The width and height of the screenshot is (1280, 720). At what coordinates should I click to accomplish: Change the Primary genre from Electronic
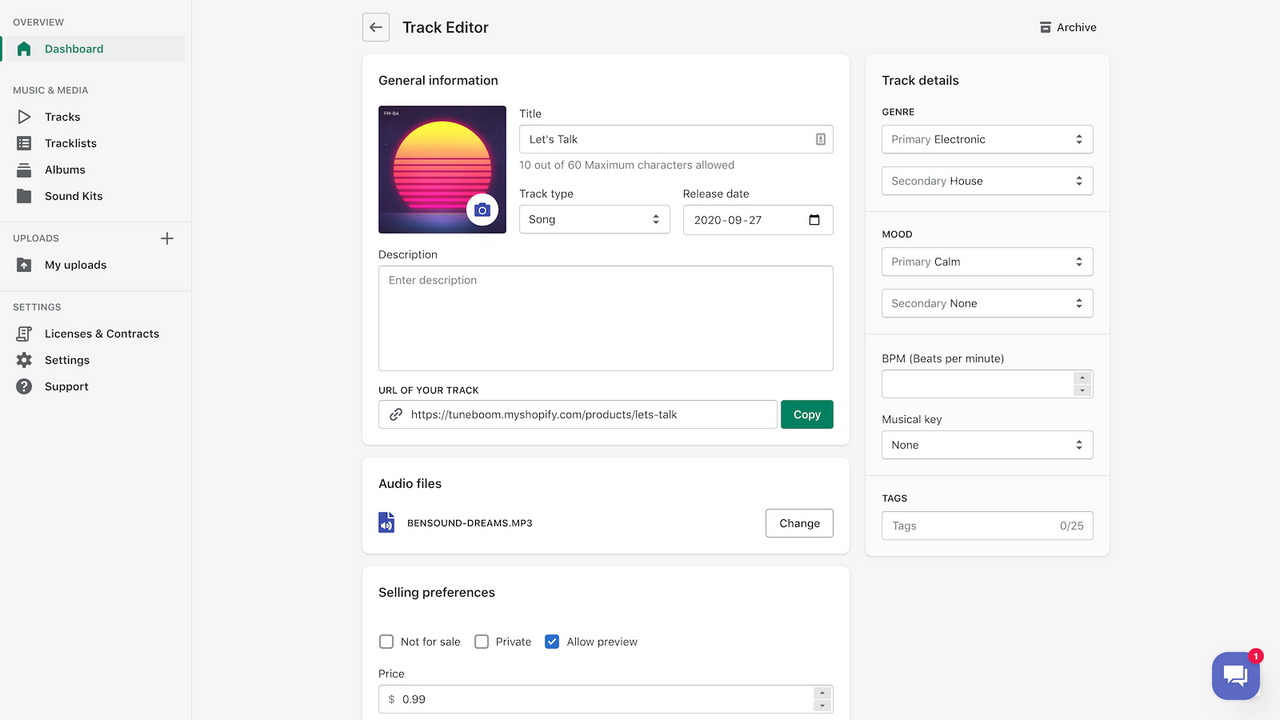point(987,139)
